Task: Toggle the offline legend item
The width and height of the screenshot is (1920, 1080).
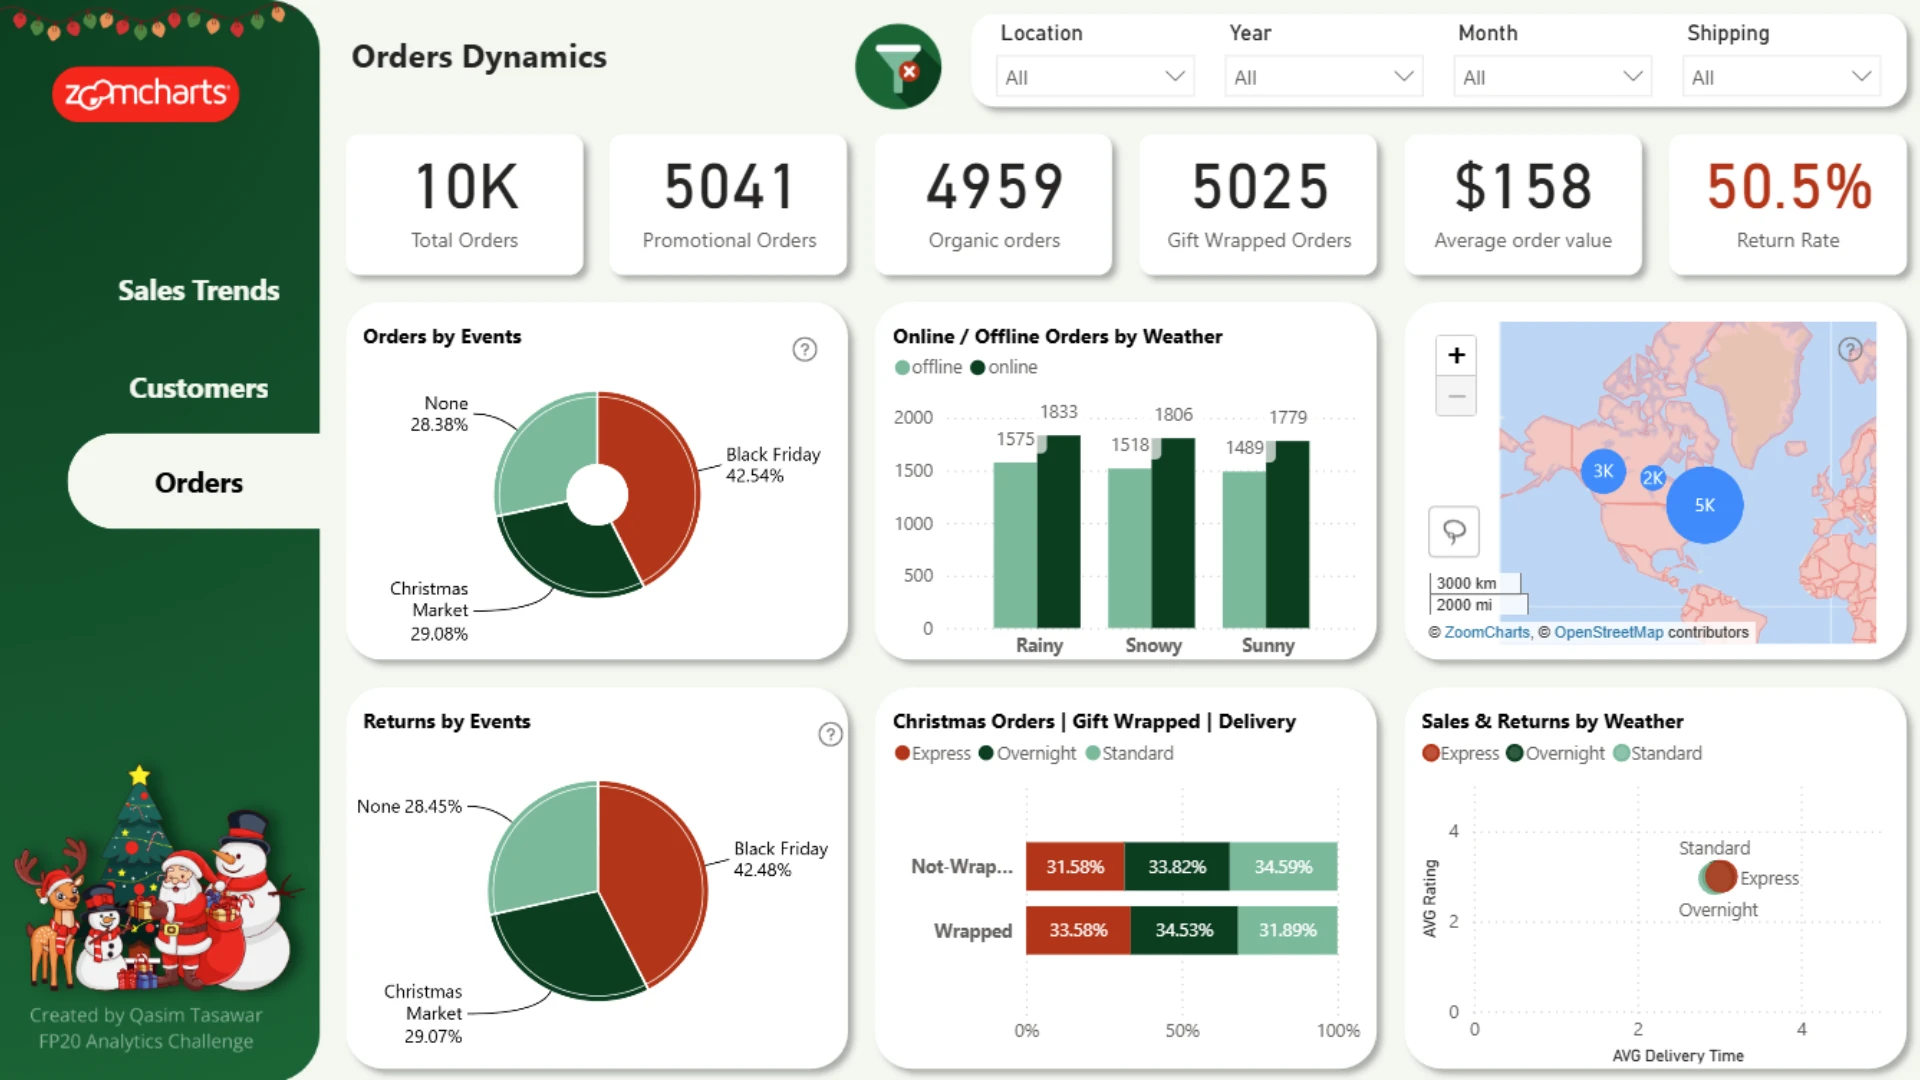Action: 928,367
